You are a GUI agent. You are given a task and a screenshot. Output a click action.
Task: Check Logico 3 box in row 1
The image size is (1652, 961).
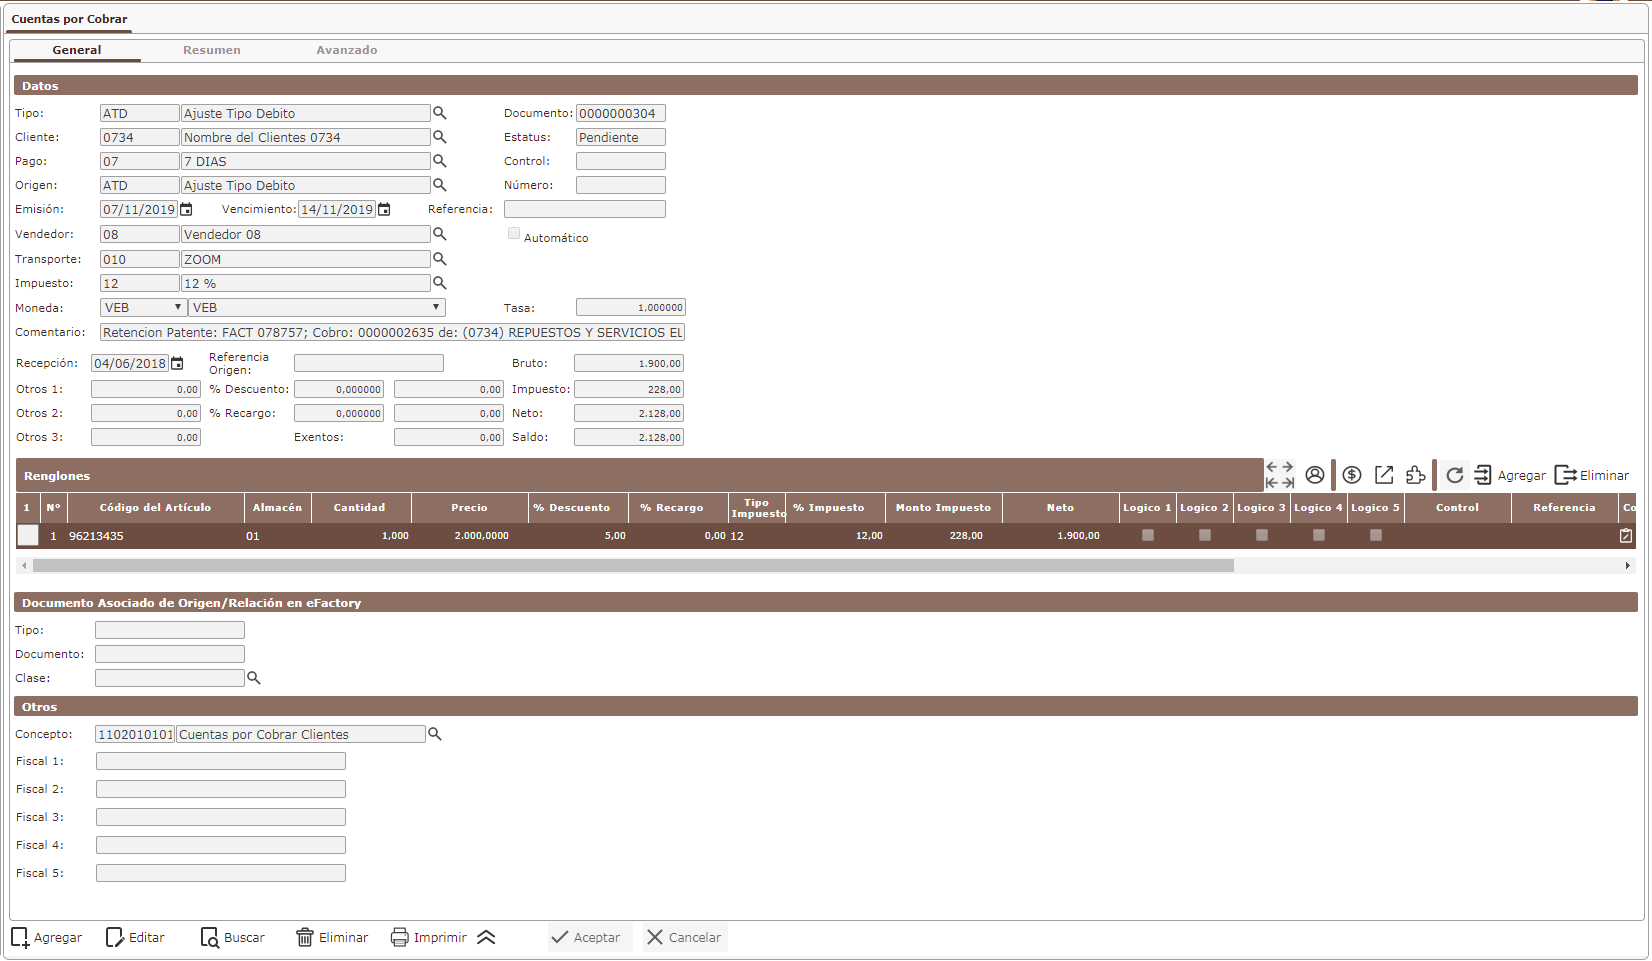coord(1262,535)
